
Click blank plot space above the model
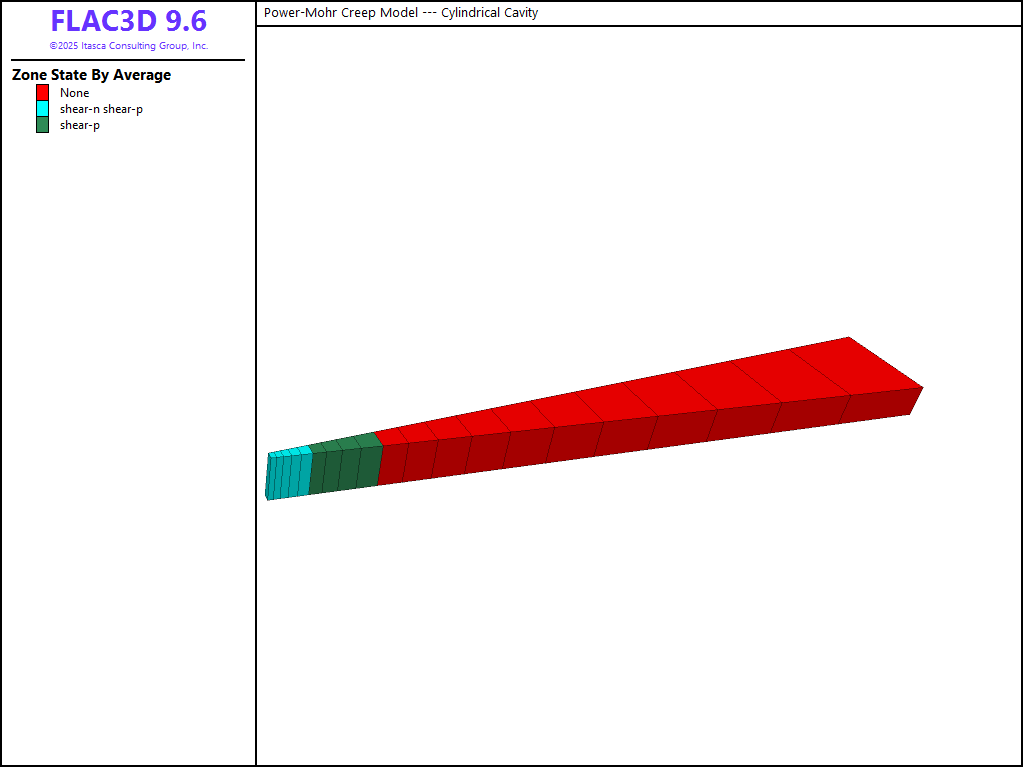coord(640,200)
